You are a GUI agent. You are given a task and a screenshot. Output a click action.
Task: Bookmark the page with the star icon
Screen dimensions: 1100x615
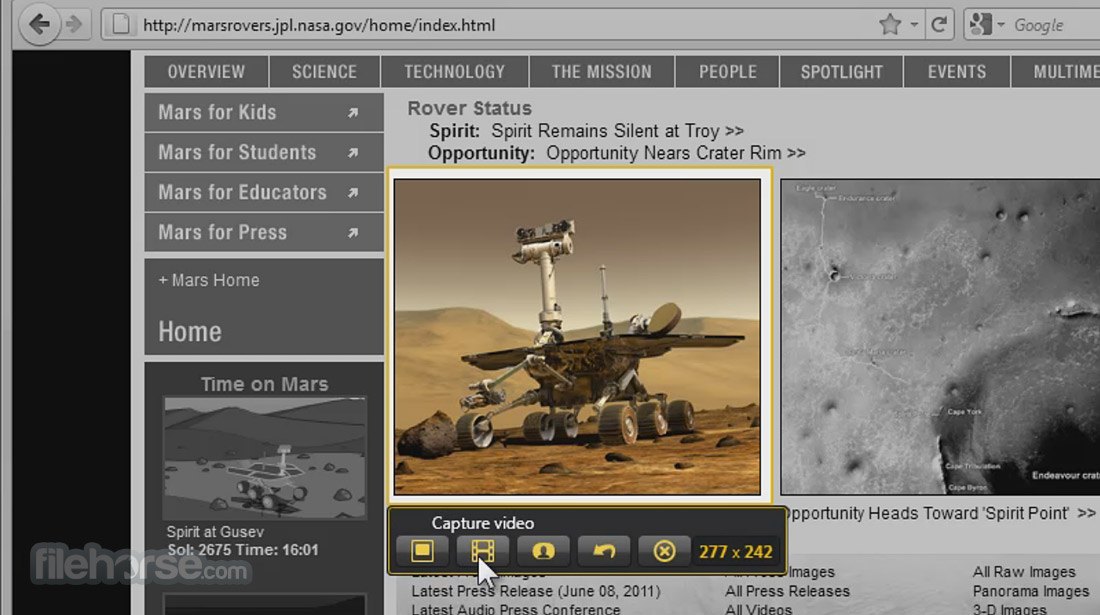tap(890, 25)
